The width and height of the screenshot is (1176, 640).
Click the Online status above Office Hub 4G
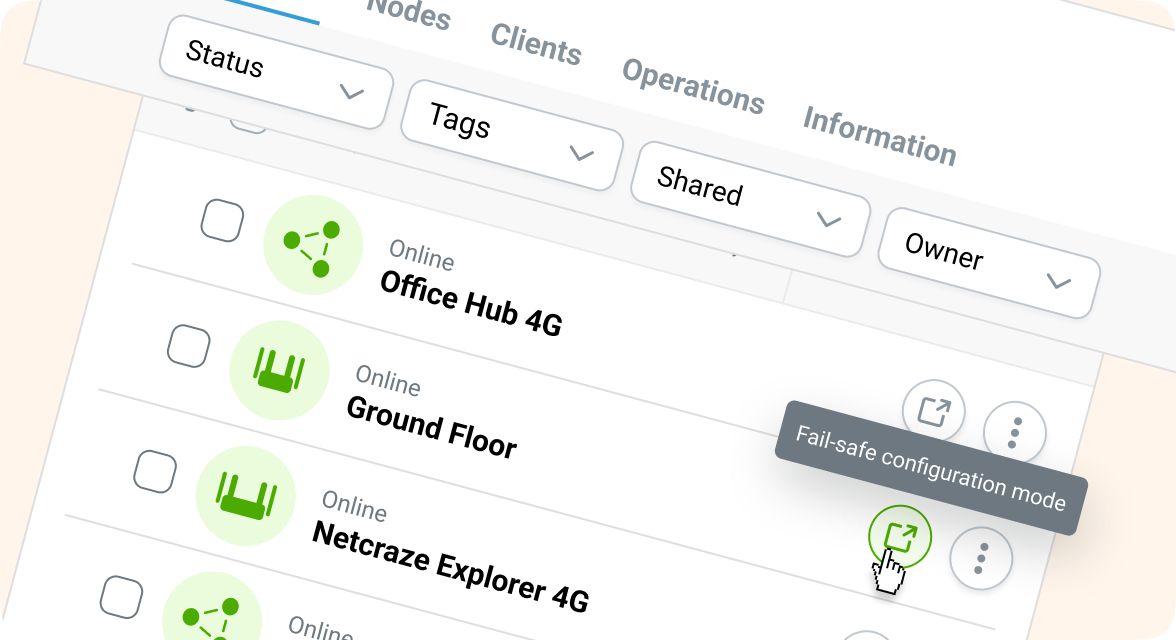(422, 255)
